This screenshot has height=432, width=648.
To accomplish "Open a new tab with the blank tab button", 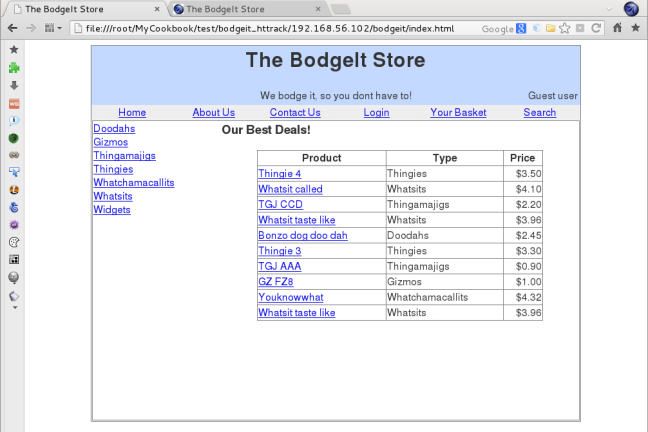I will click(341, 9).
